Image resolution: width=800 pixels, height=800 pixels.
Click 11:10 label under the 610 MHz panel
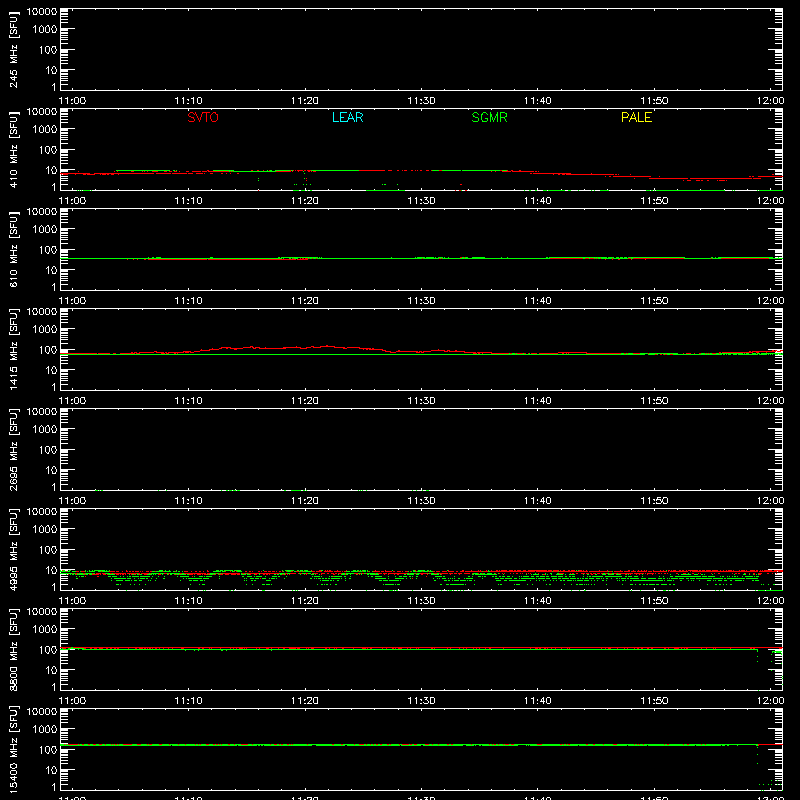[188, 301]
